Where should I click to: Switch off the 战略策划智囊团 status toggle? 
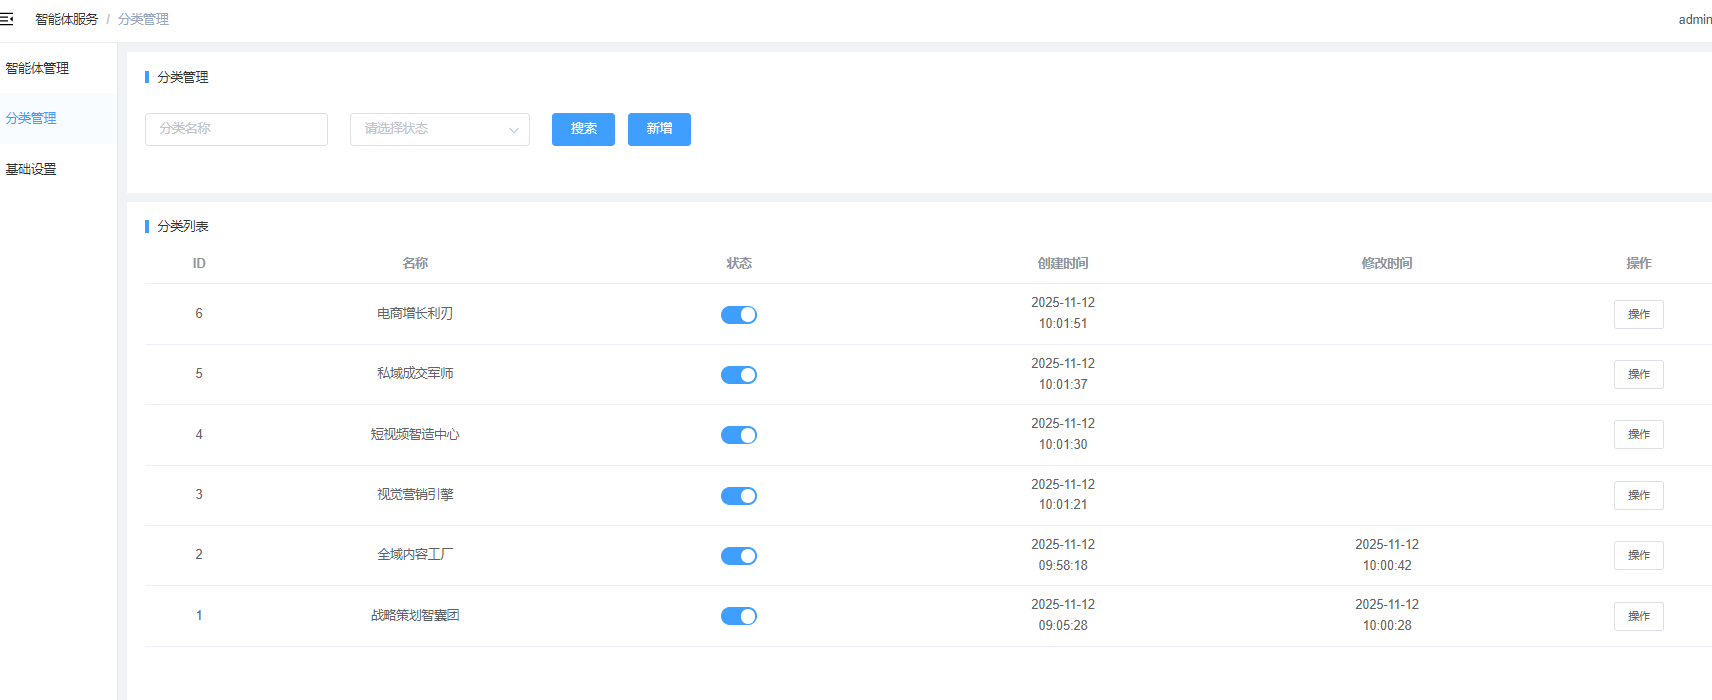[739, 616]
